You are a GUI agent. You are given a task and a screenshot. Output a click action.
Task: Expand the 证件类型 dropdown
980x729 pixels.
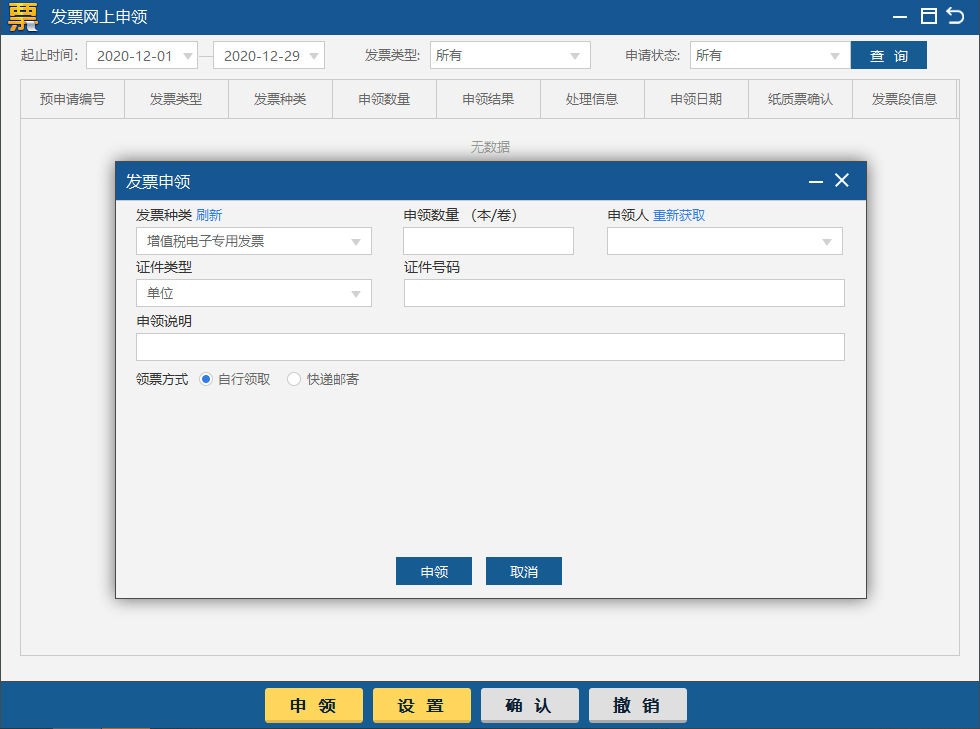click(x=253, y=293)
